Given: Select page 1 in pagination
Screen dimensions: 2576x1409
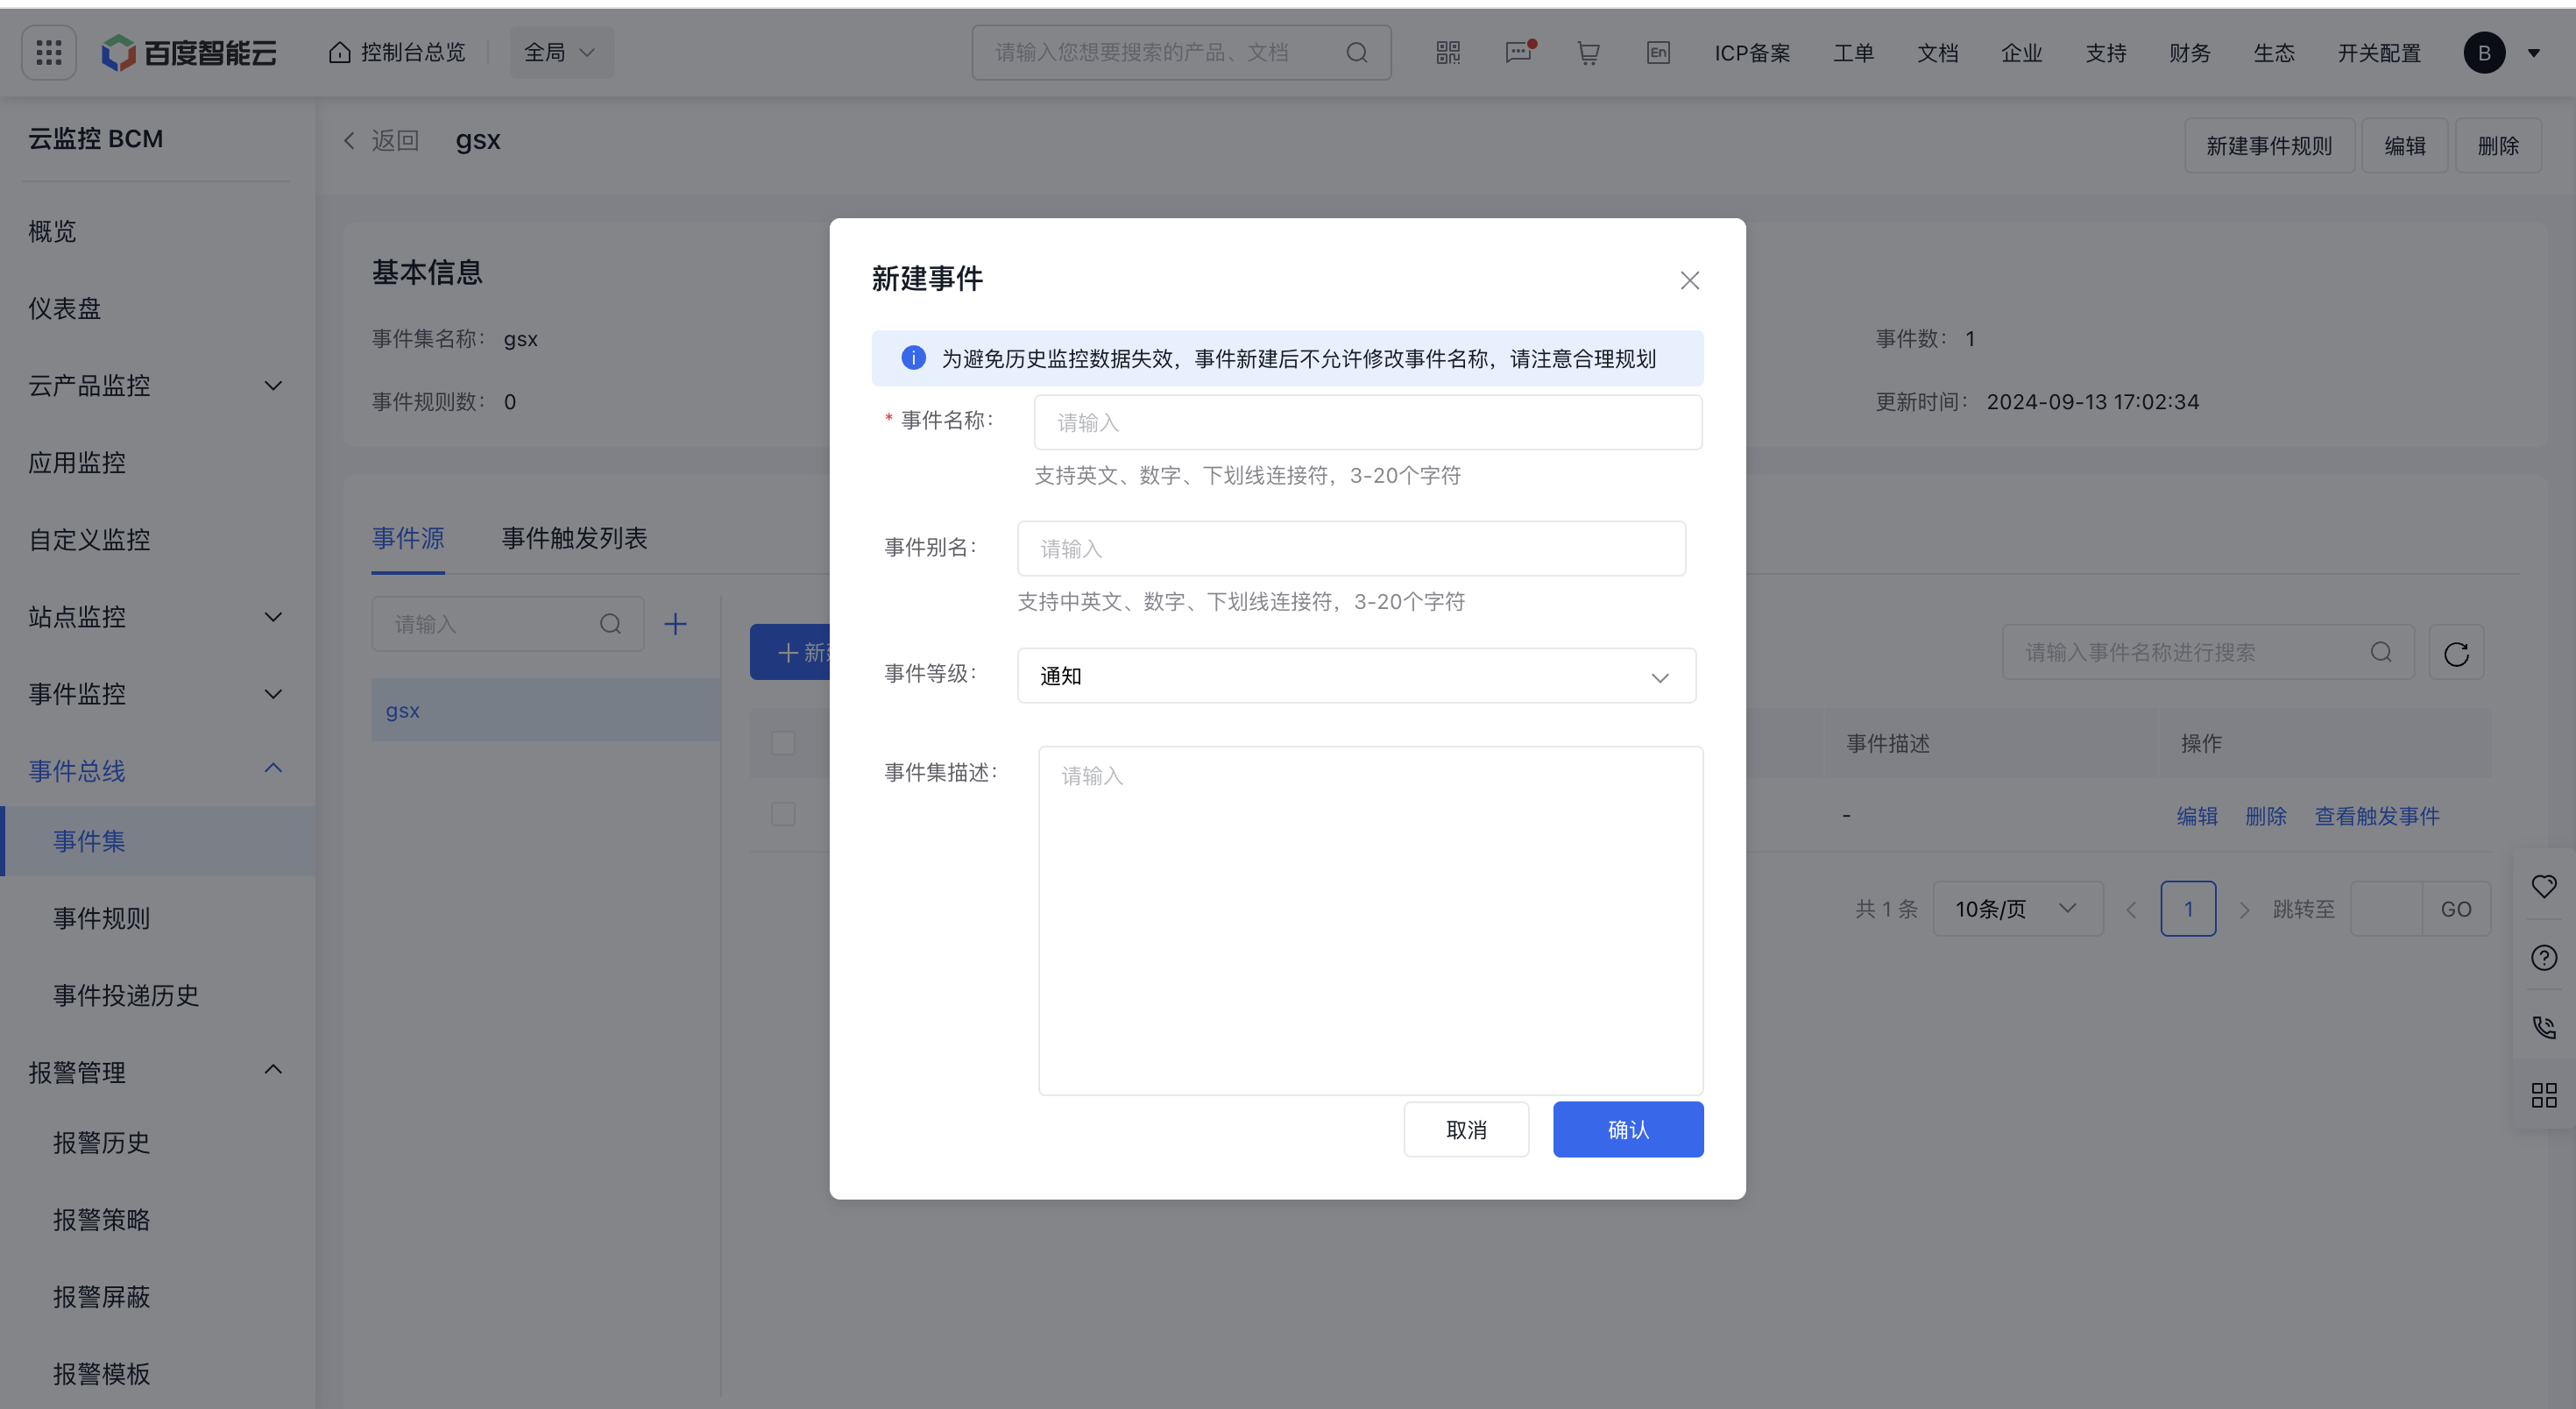Looking at the screenshot, I should [x=2188, y=909].
